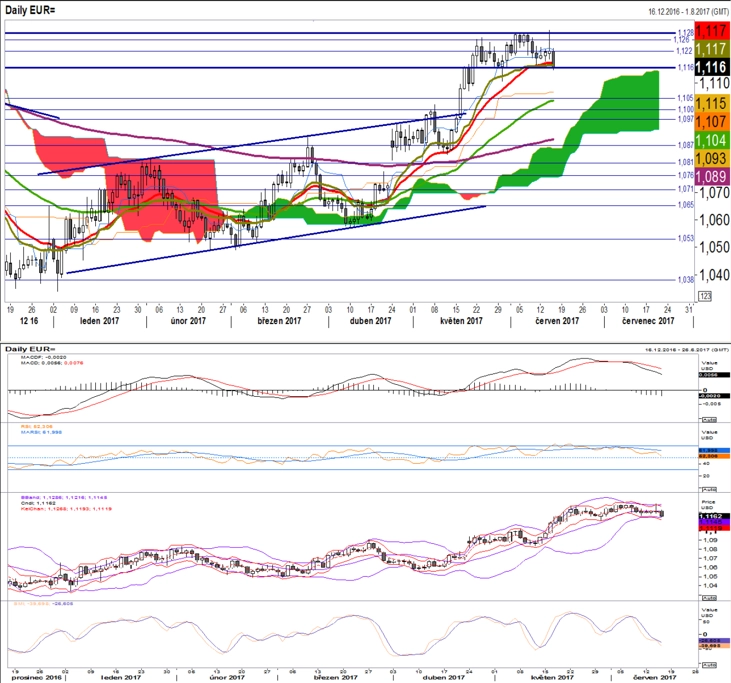The height and width of the screenshot is (683, 731).
Task: Select the purple 1,089 moving average label
Action: point(711,176)
